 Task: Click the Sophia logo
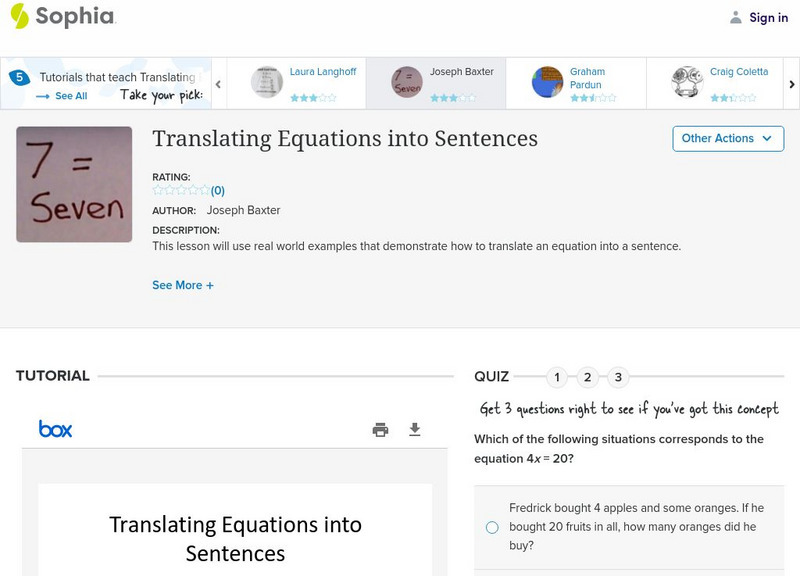tap(62, 16)
